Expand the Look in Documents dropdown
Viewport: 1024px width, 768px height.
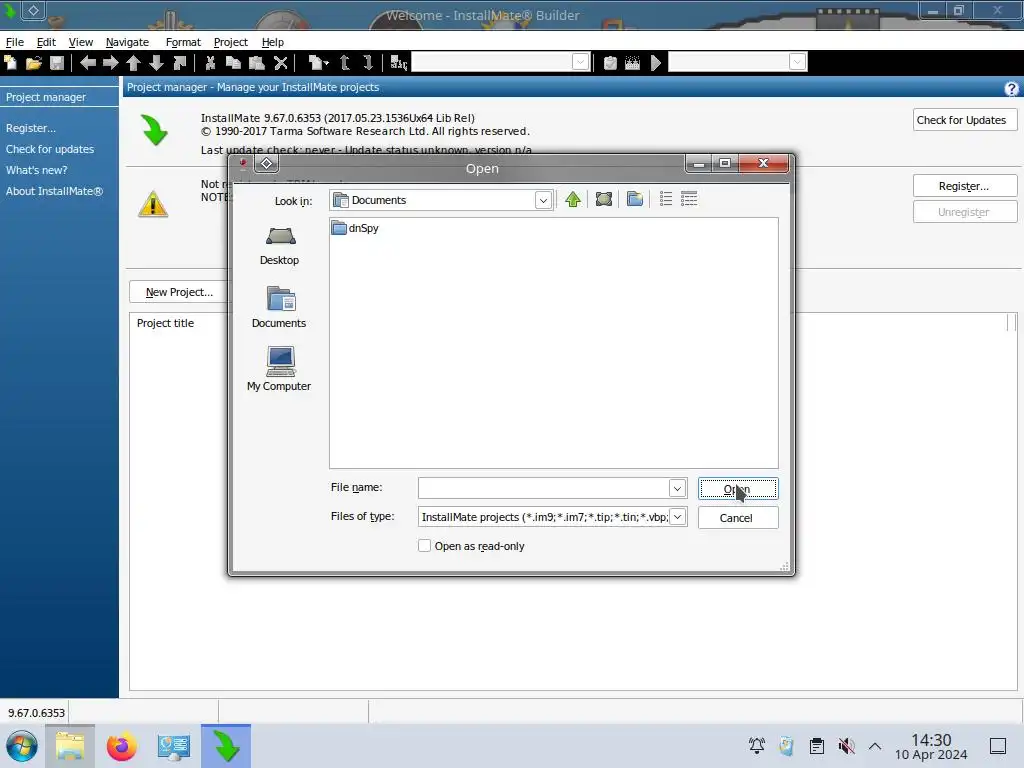tap(543, 200)
